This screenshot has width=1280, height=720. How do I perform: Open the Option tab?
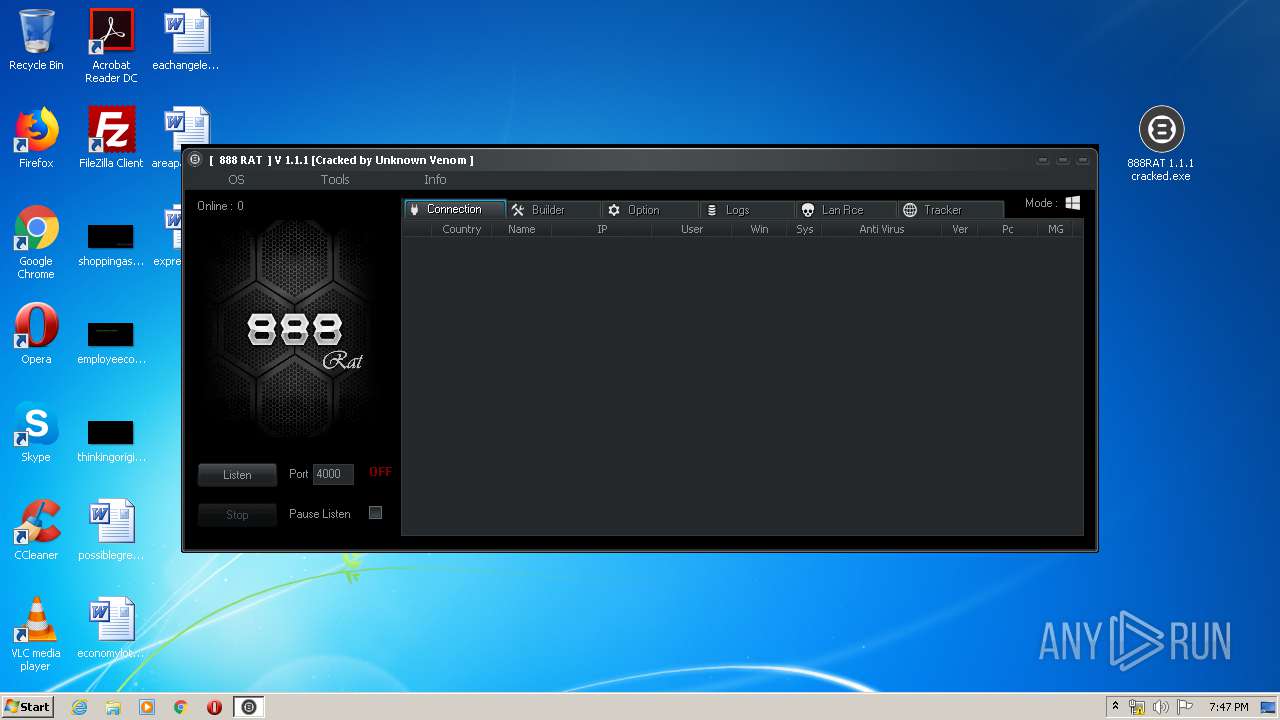[650, 210]
